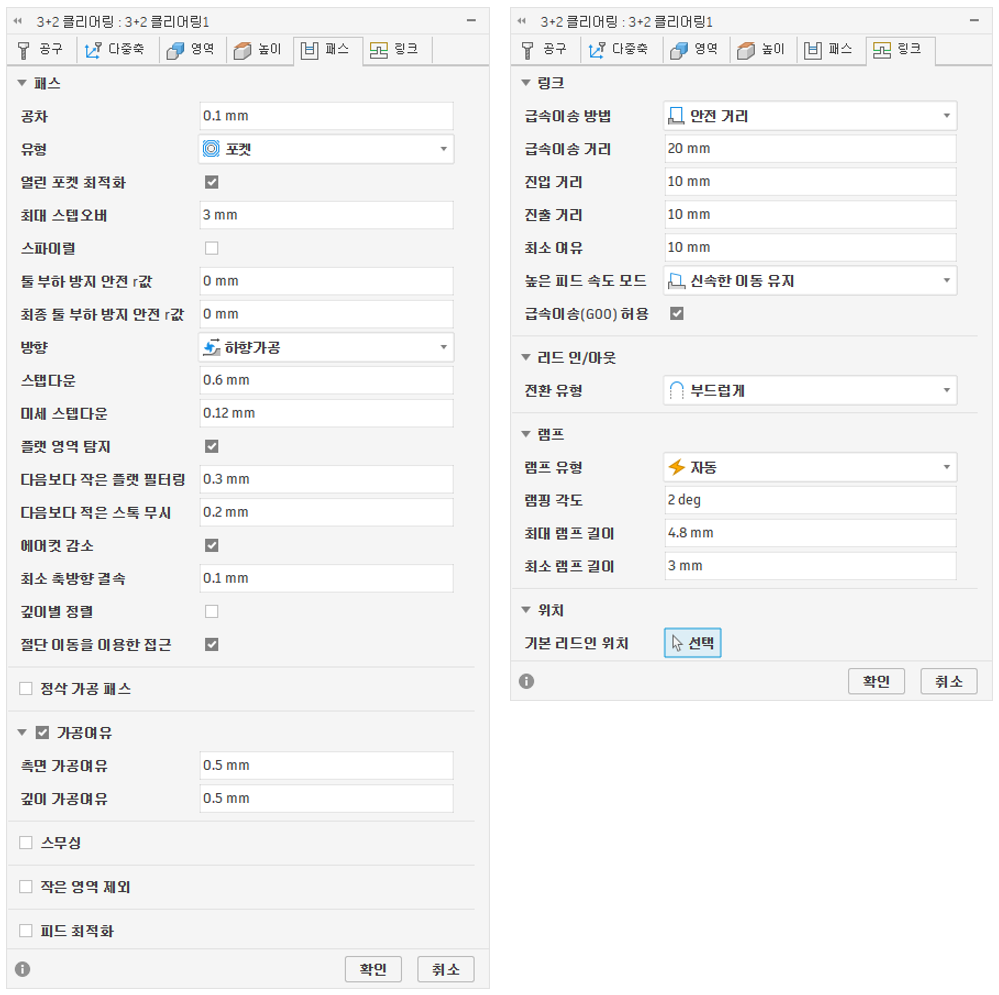Open the 유형 dropdown set to 포켓
Screen dimensions: 999x995
(x=326, y=150)
